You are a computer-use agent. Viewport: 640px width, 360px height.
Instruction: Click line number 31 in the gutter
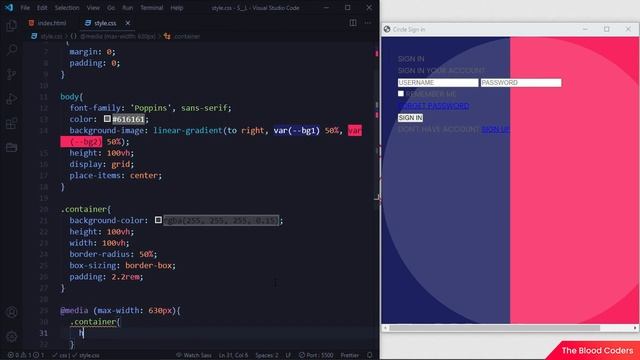[x=44, y=333]
